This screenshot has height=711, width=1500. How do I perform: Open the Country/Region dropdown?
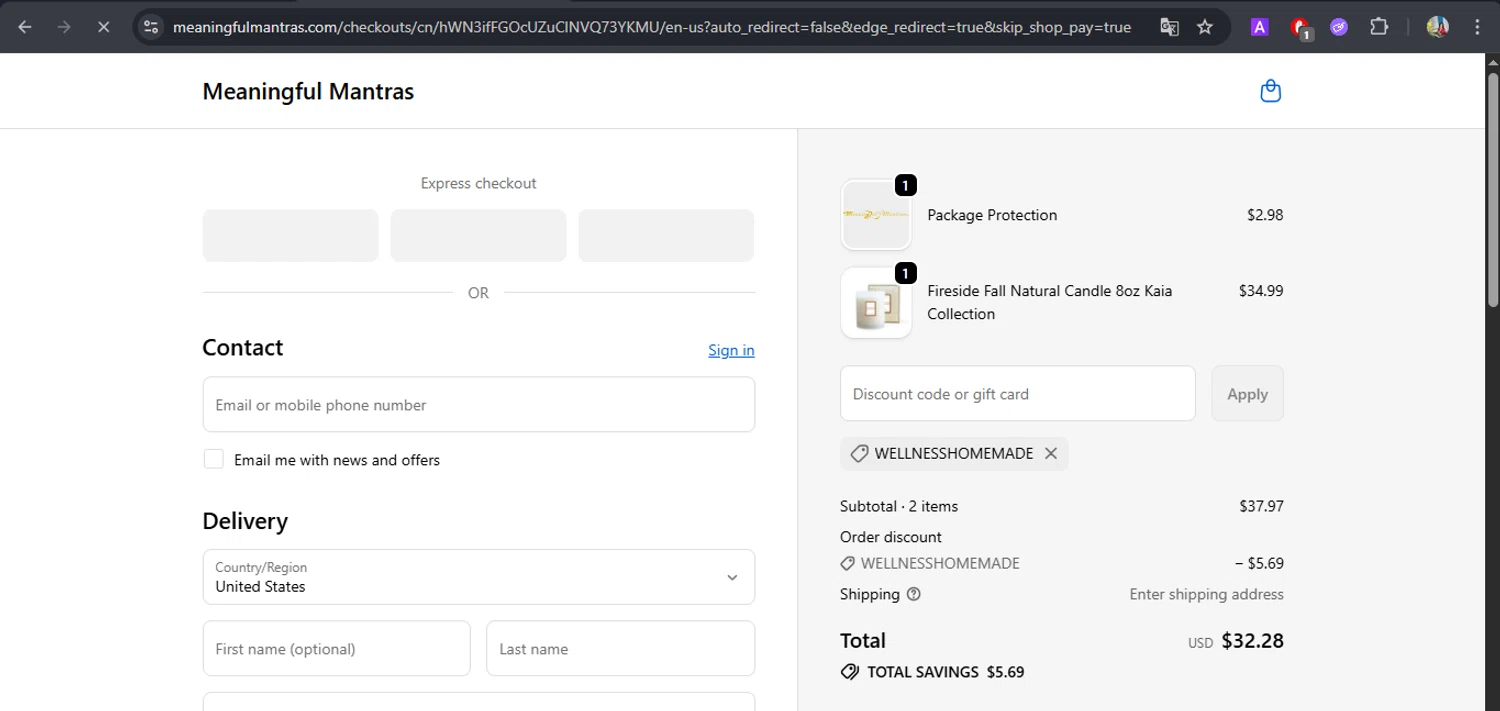[479, 577]
